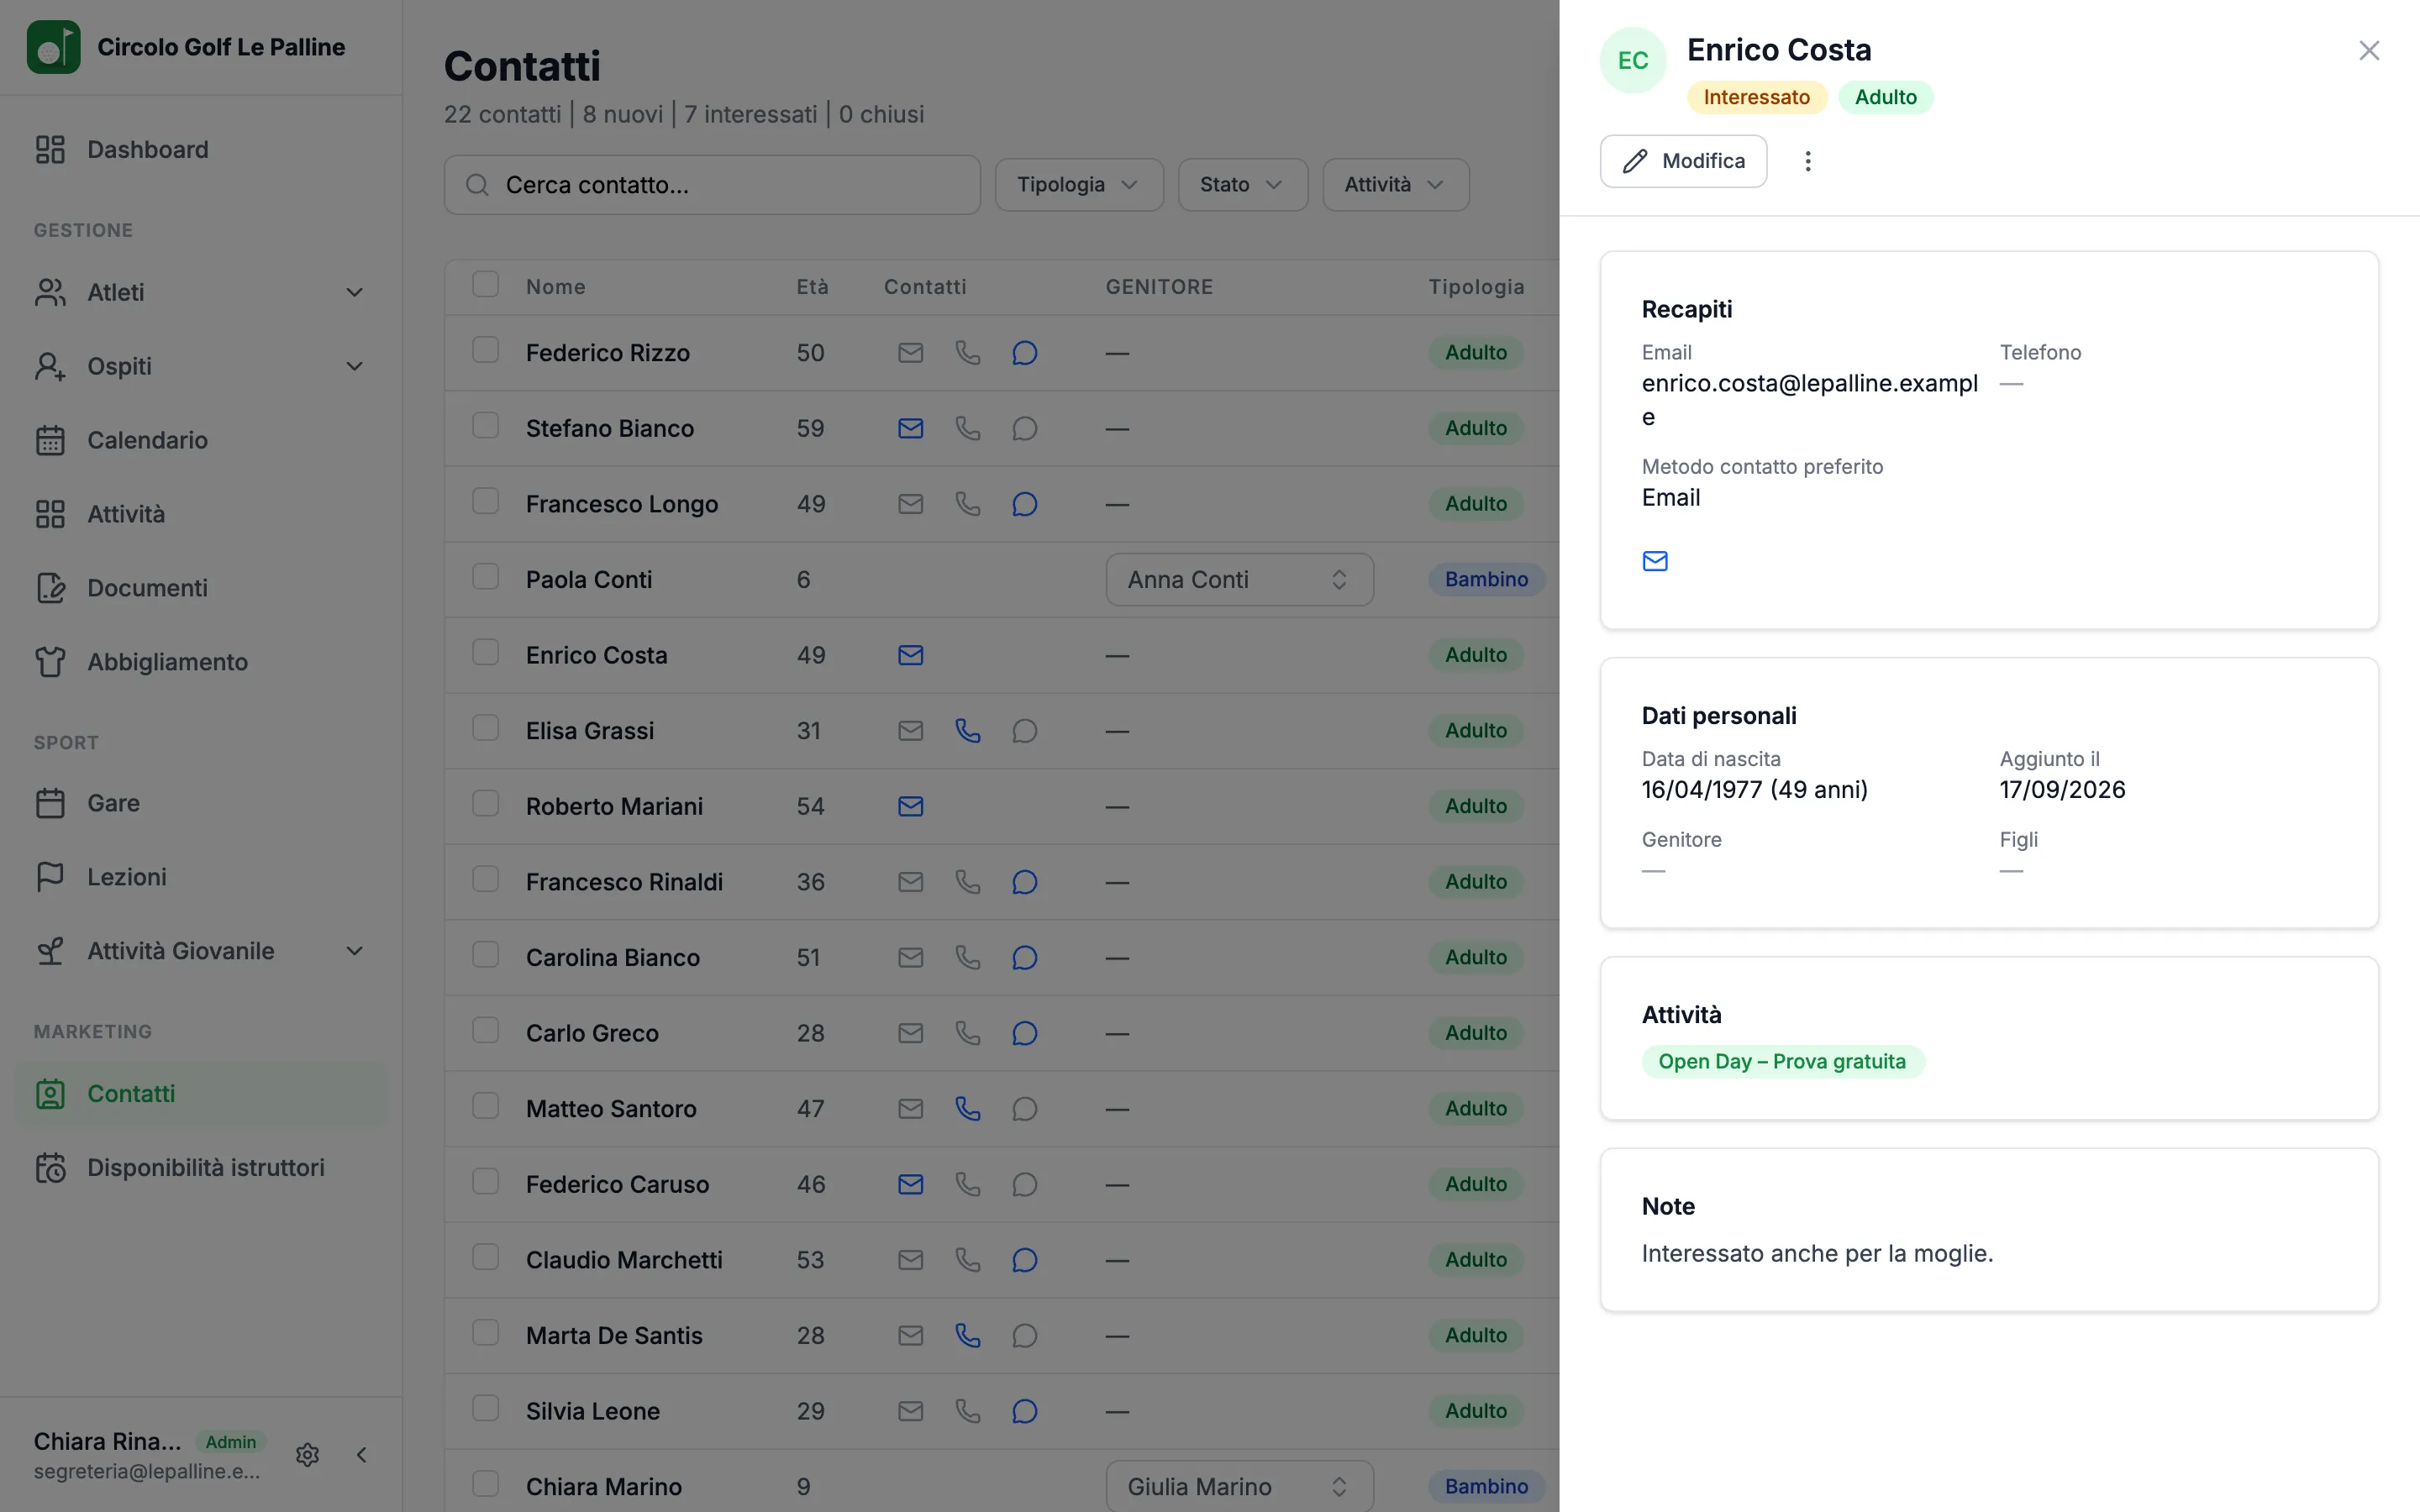Open the Anna Conti genitore selector

tap(1239, 580)
